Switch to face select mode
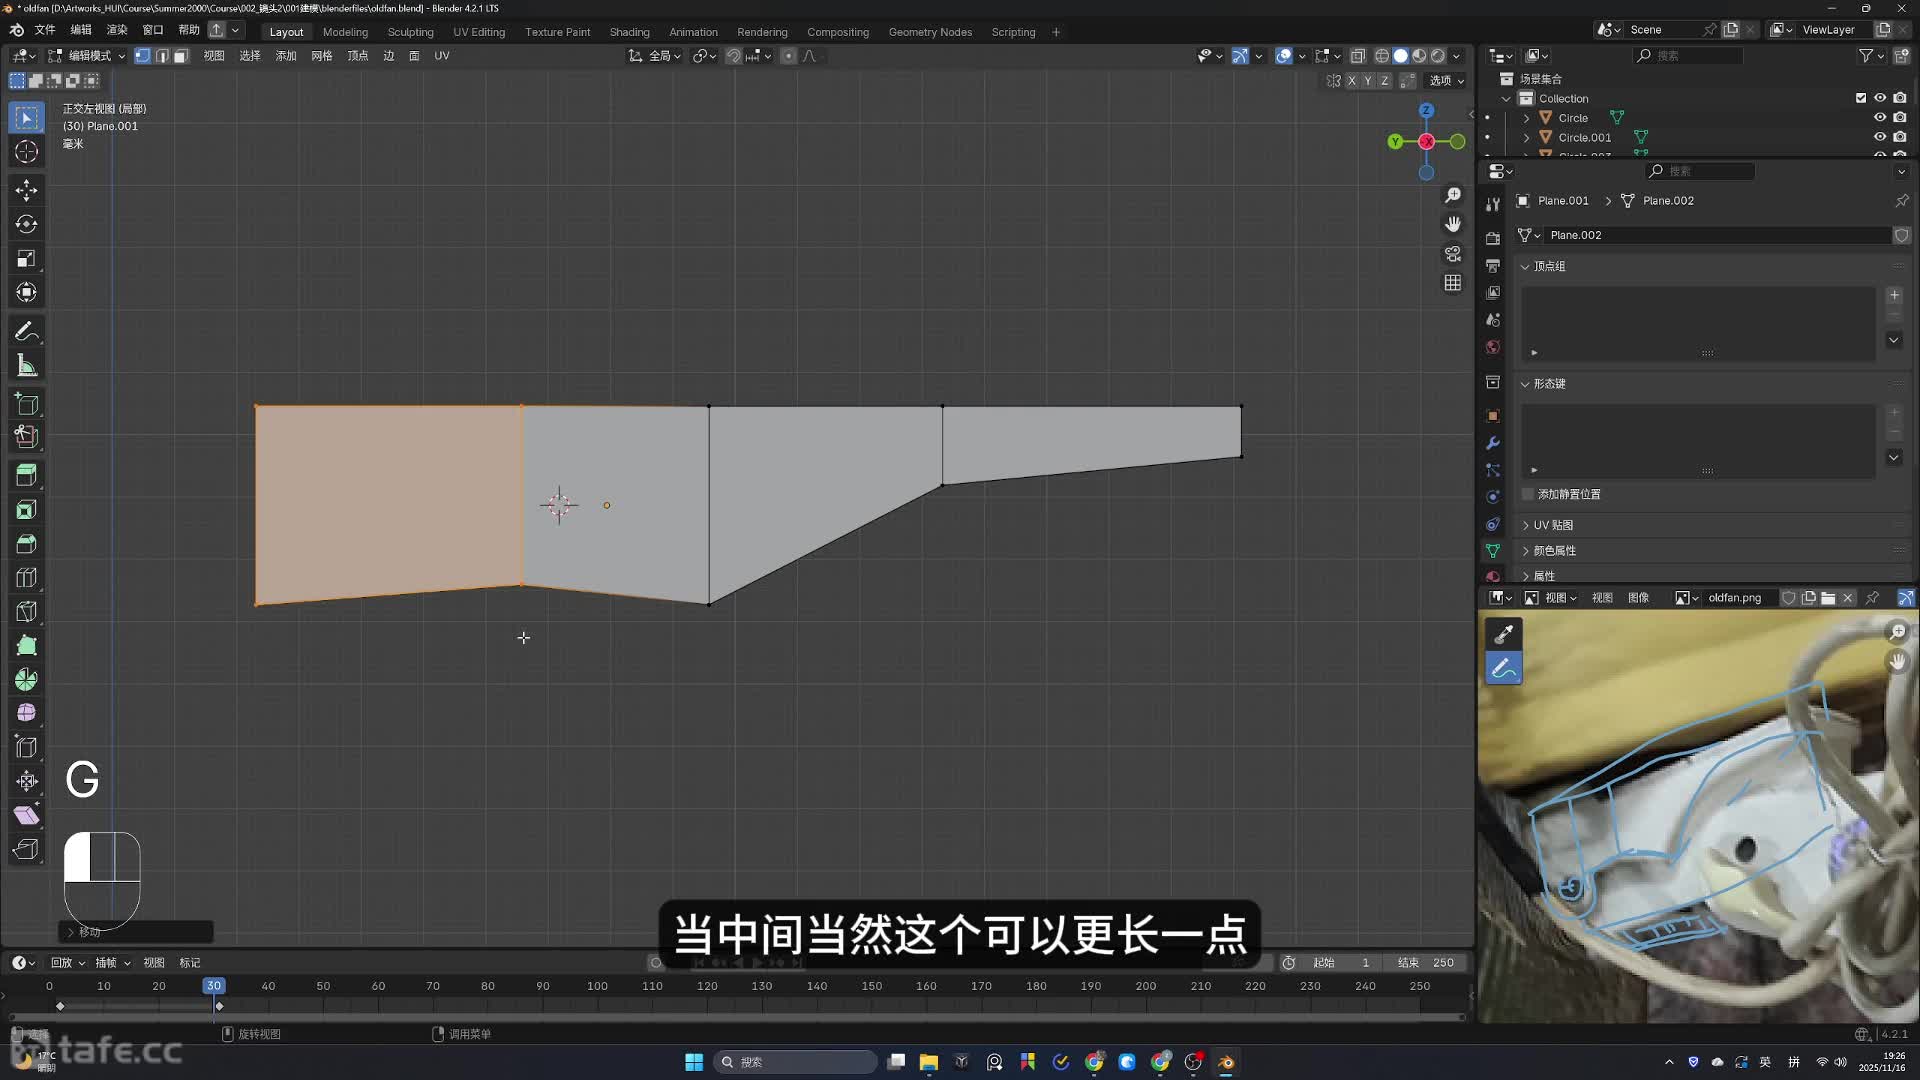The height and width of the screenshot is (1080, 1920). point(180,56)
